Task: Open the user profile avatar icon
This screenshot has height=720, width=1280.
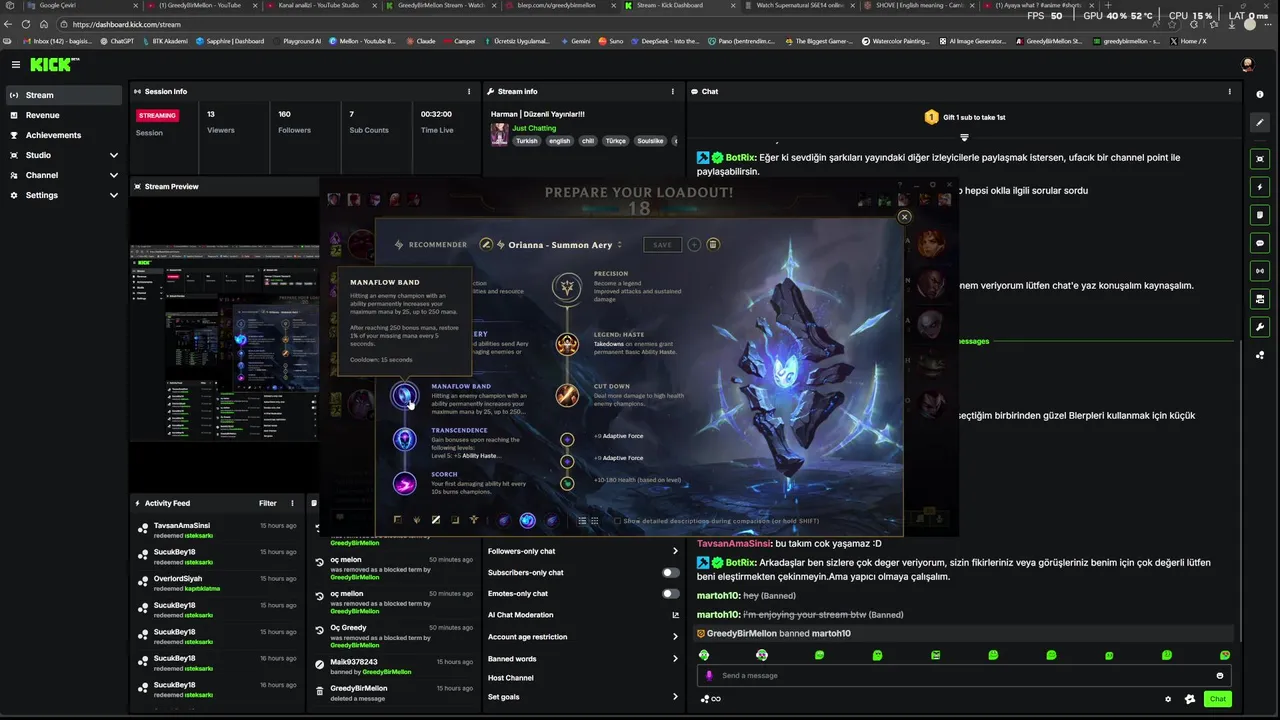Action: pos(1248,64)
